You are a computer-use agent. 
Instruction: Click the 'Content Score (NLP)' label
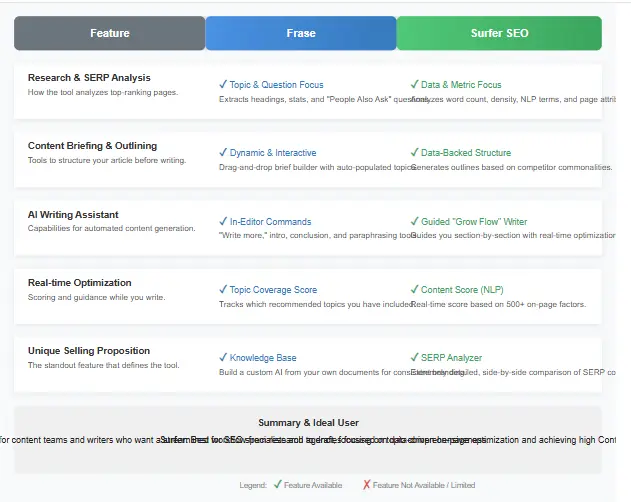click(462, 289)
